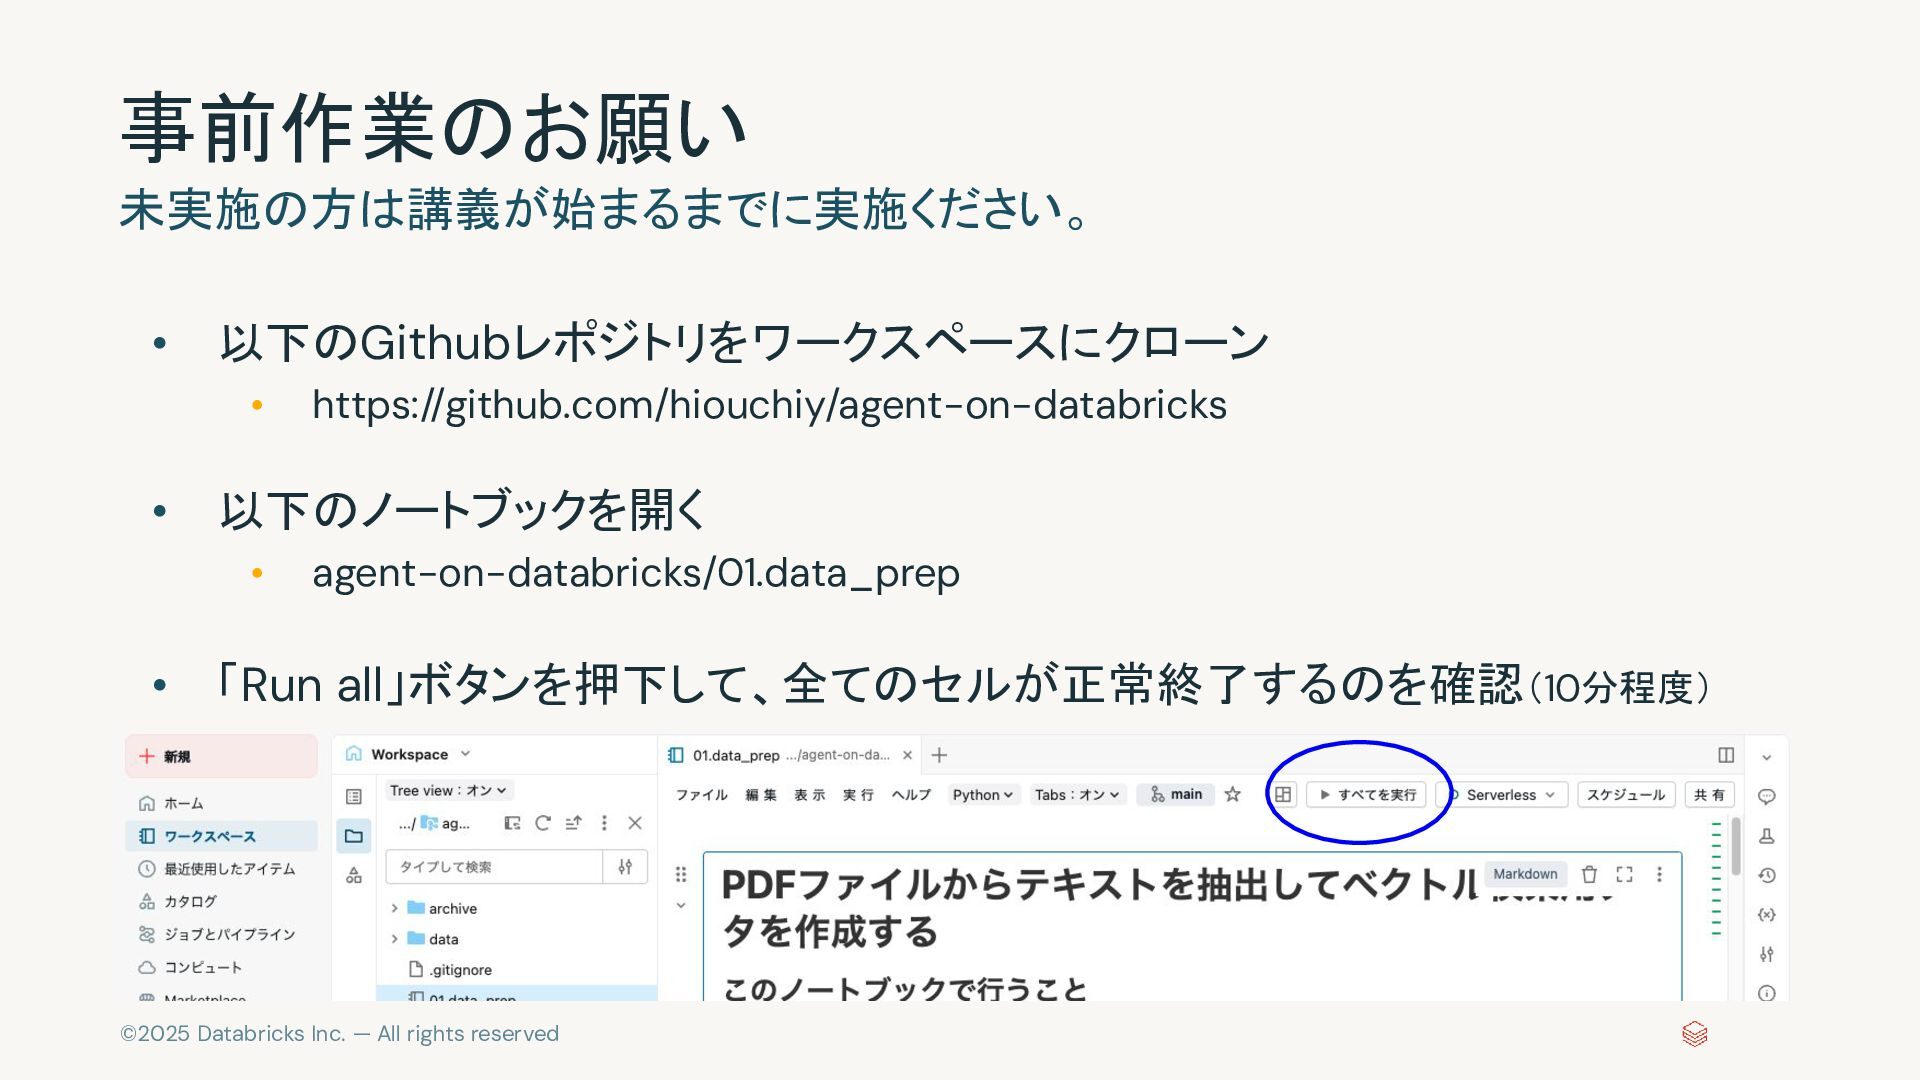This screenshot has height=1080, width=1920.
Task: Open the version history clock icon
Action: [1767, 875]
